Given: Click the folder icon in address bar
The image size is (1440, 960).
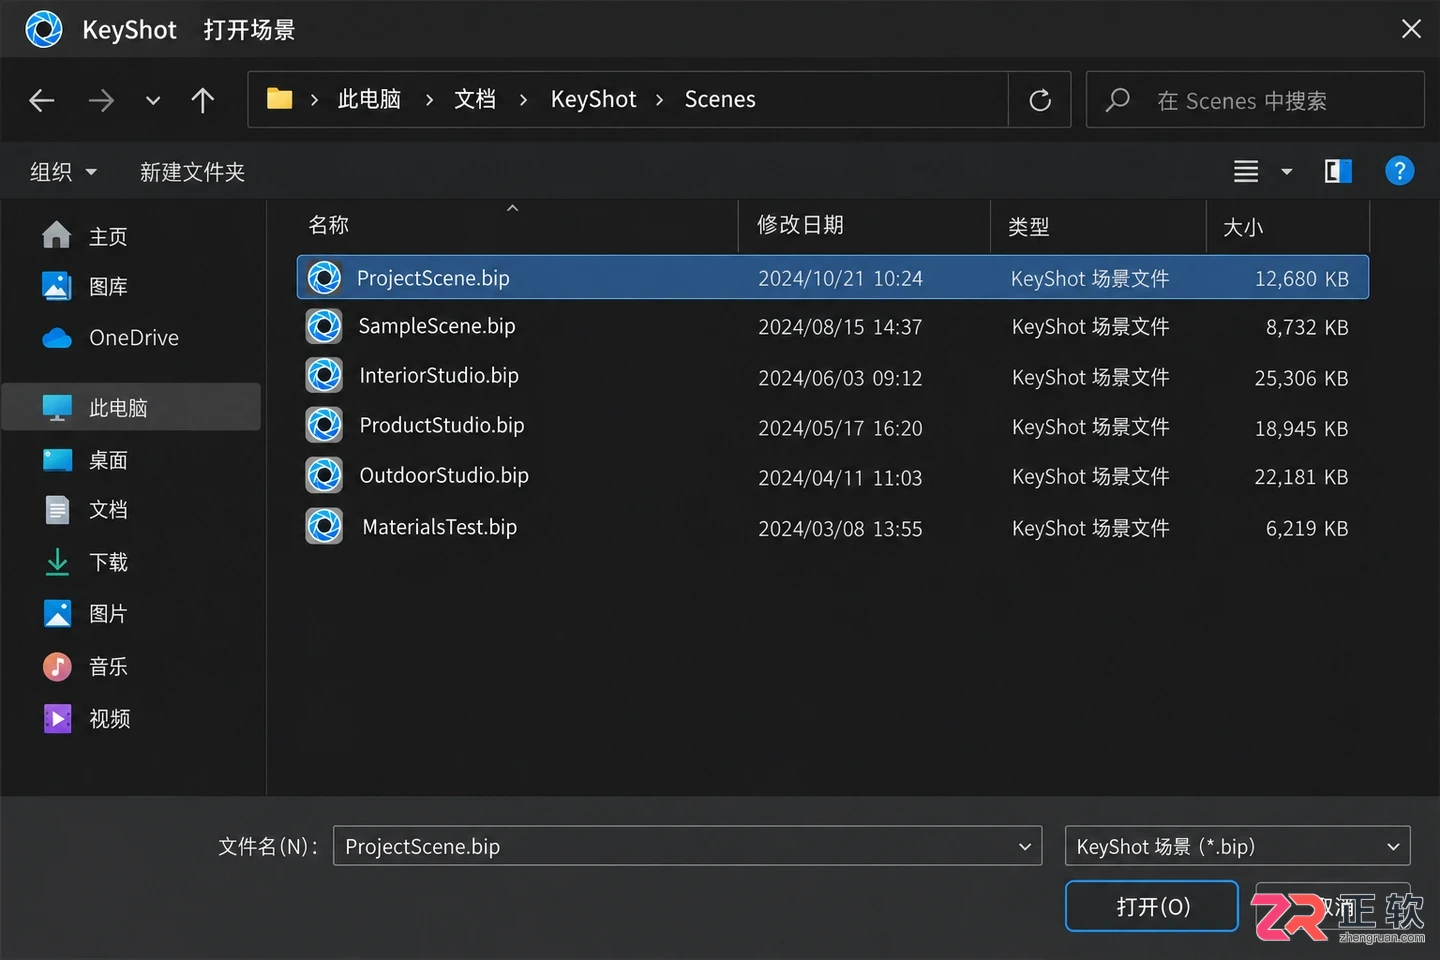Looking at the screenshot, I should pyautogui.click(x=279, y=99).
